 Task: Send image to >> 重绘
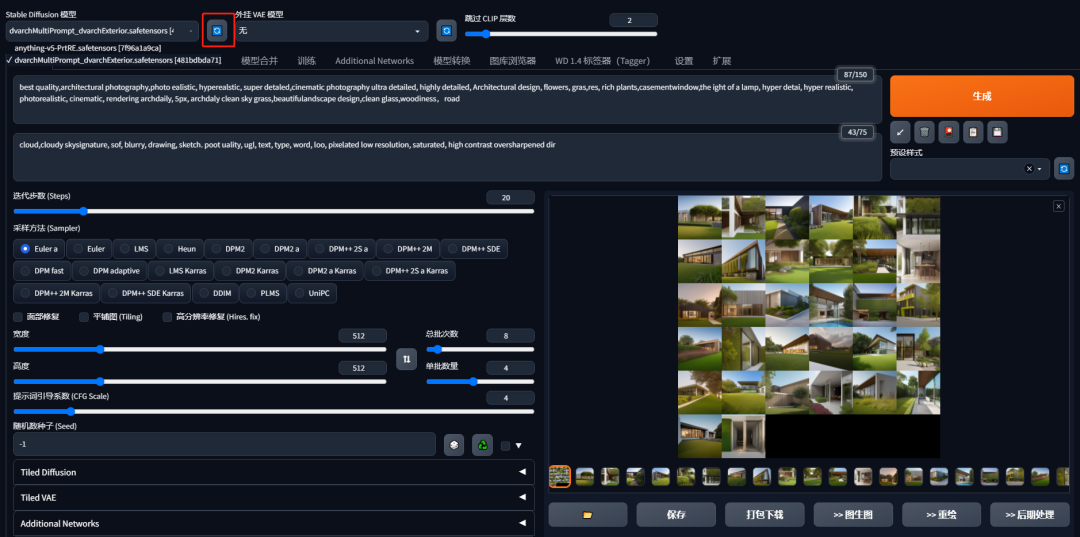click(x=942, y=514)
